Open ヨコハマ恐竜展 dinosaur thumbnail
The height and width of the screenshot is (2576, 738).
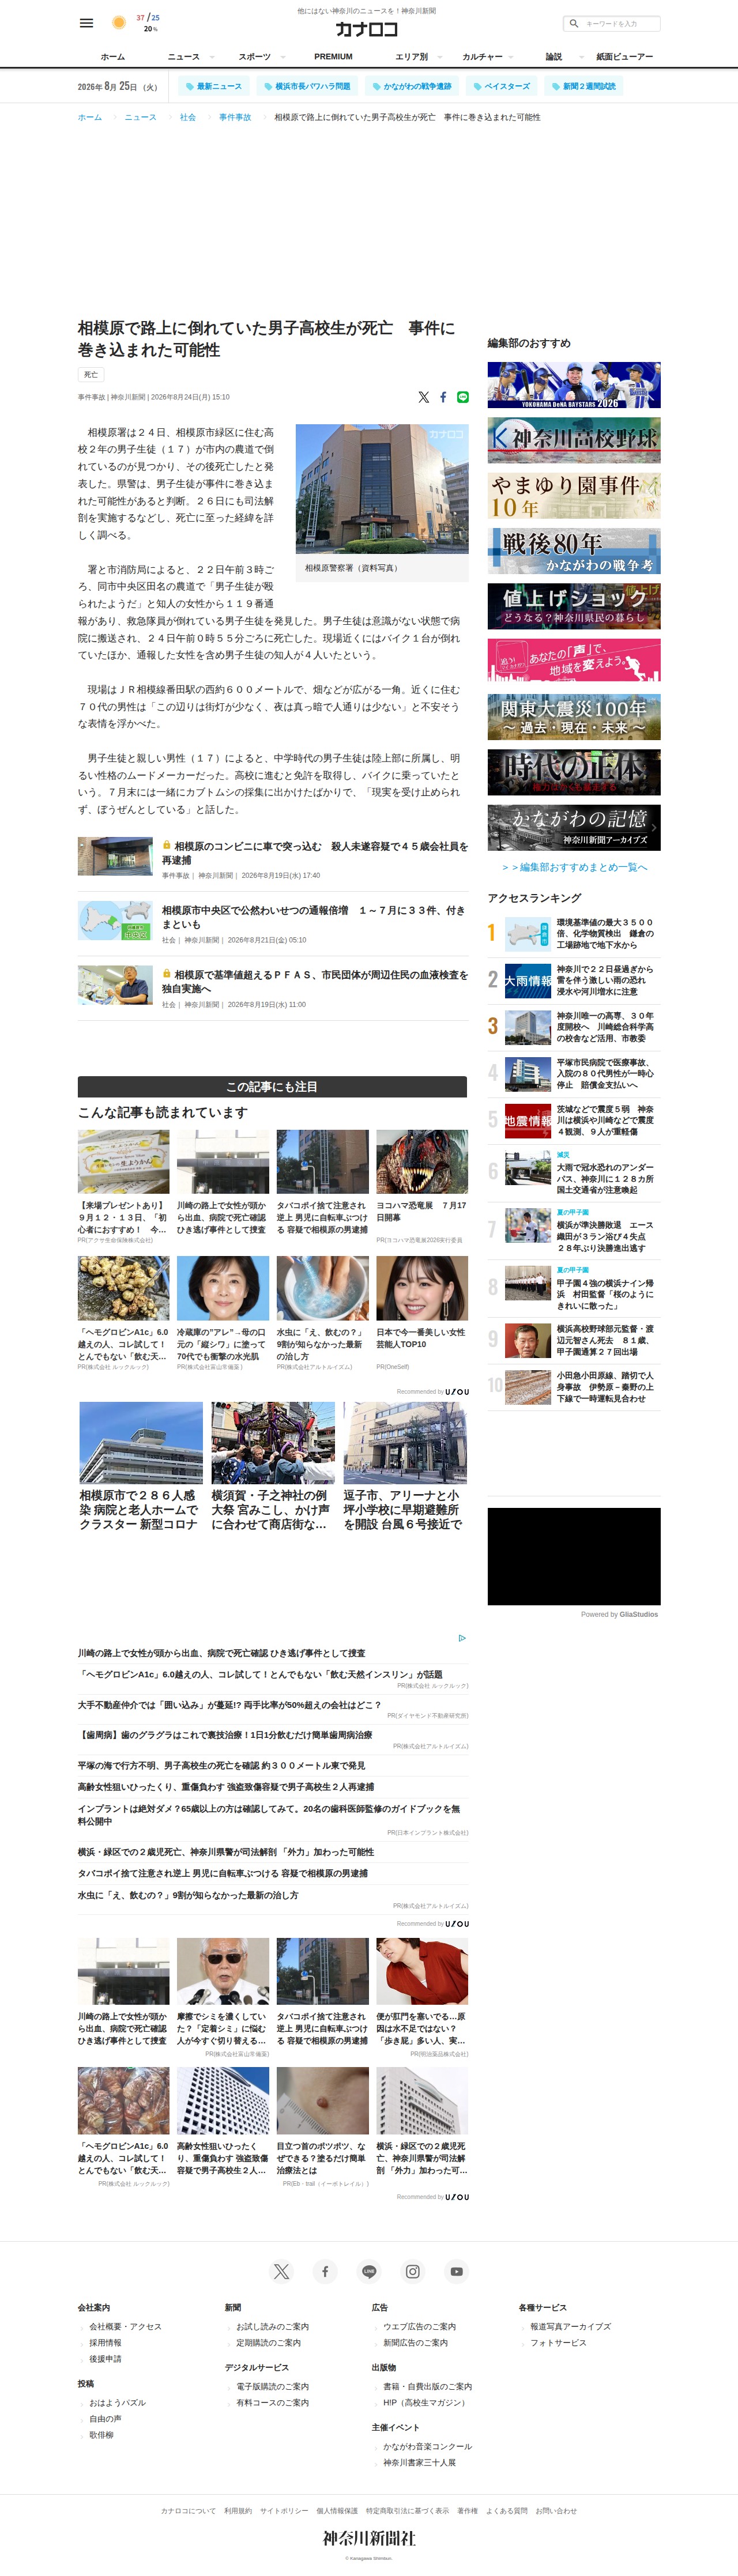pos(422,1162)
